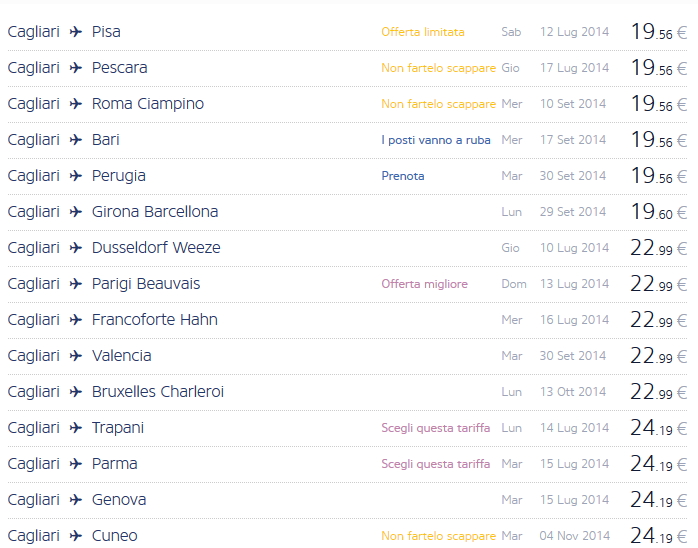Click Offerta limitata on the Pisa flight
This screenshot has height=548, width=698.
pyautogui.click(x=423, y=32)
